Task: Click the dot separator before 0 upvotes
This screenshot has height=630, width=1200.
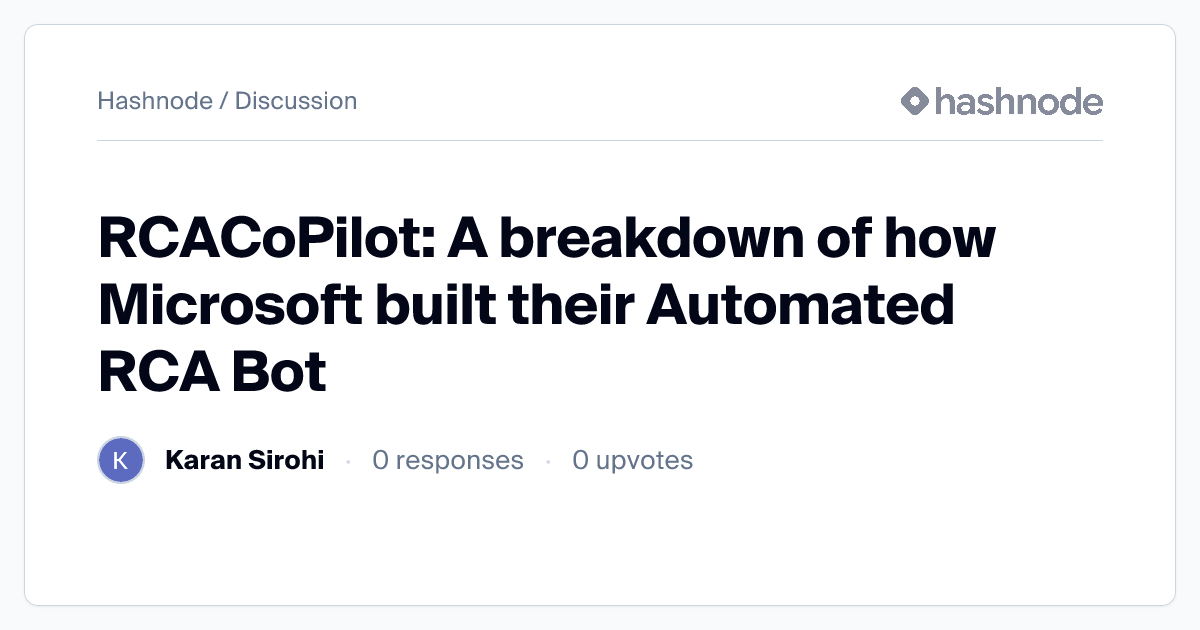Action: click(548, 461)
